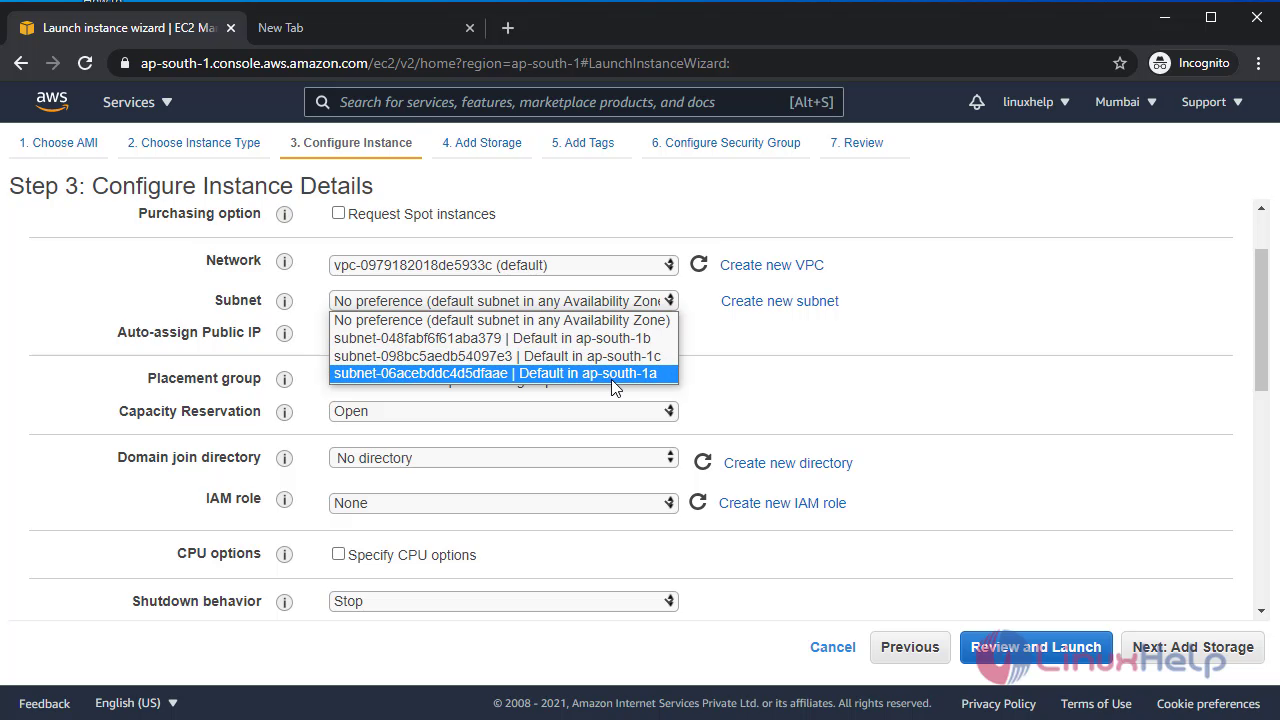Click Next: Add Storage button
Image resolution: width=1280 pixels, height=720 pixels.
(x=1193, y=647)
